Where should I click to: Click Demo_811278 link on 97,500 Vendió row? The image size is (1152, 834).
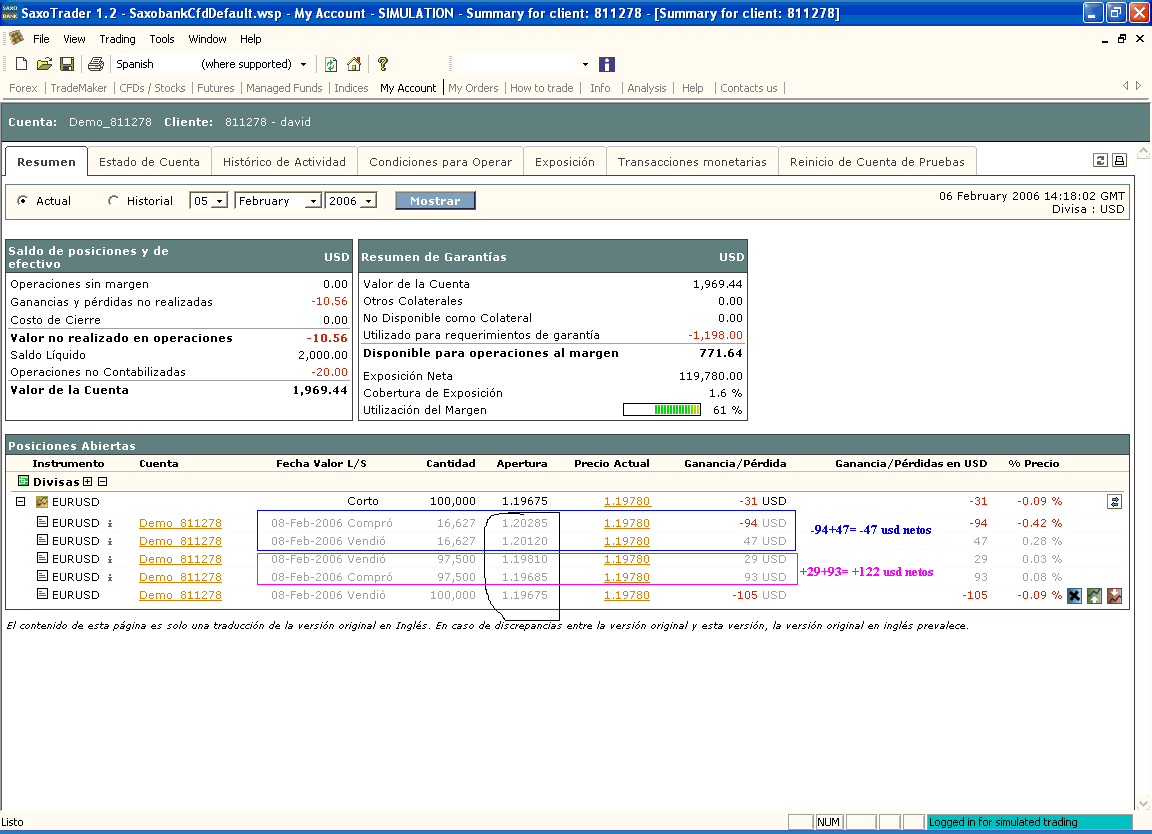[180, 559]
